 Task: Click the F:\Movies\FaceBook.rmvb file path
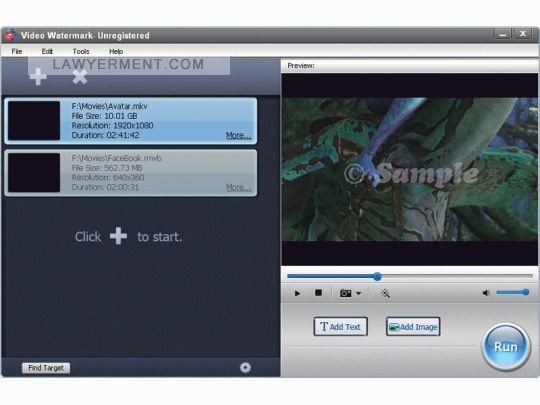pos(116,158)
